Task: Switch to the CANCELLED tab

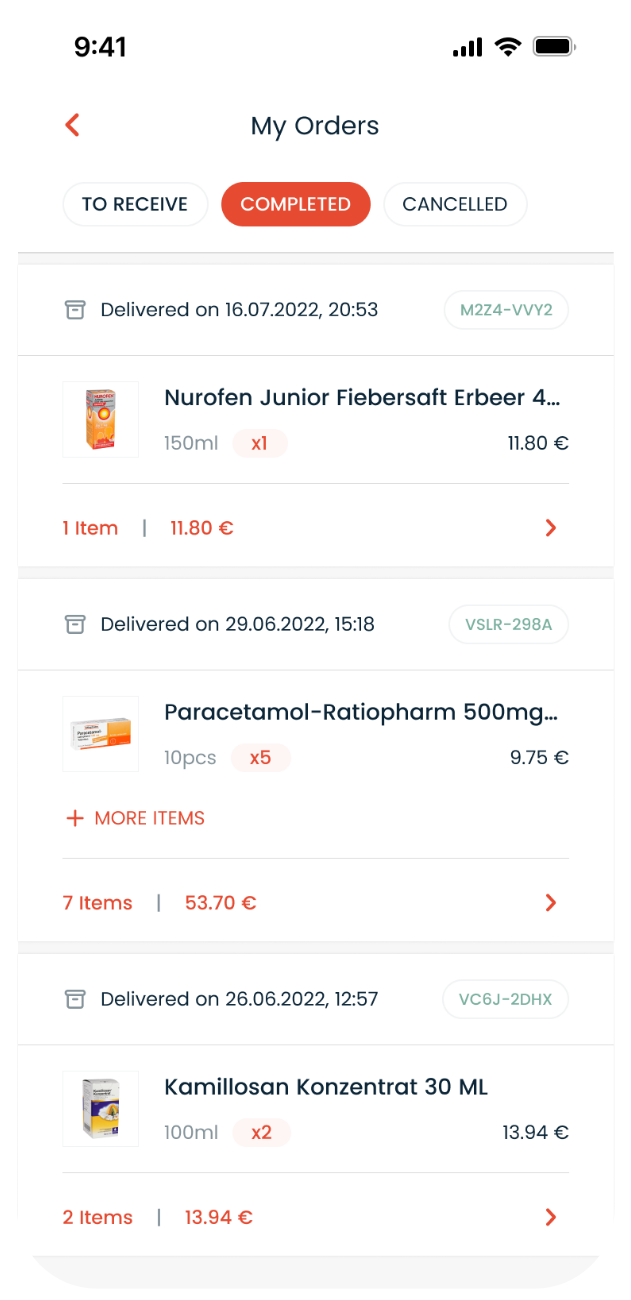Action: point(455,204)
